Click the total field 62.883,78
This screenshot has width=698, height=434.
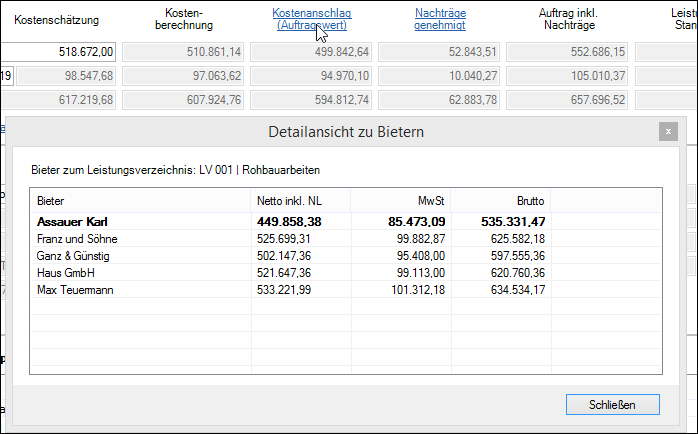[439, 100]
